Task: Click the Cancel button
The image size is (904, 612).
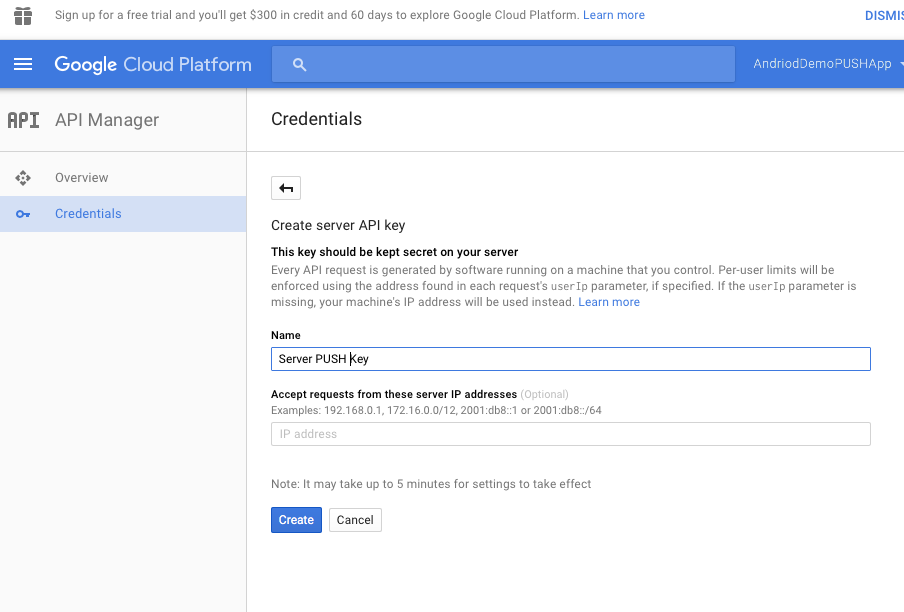Action: (x=355, y=520)
